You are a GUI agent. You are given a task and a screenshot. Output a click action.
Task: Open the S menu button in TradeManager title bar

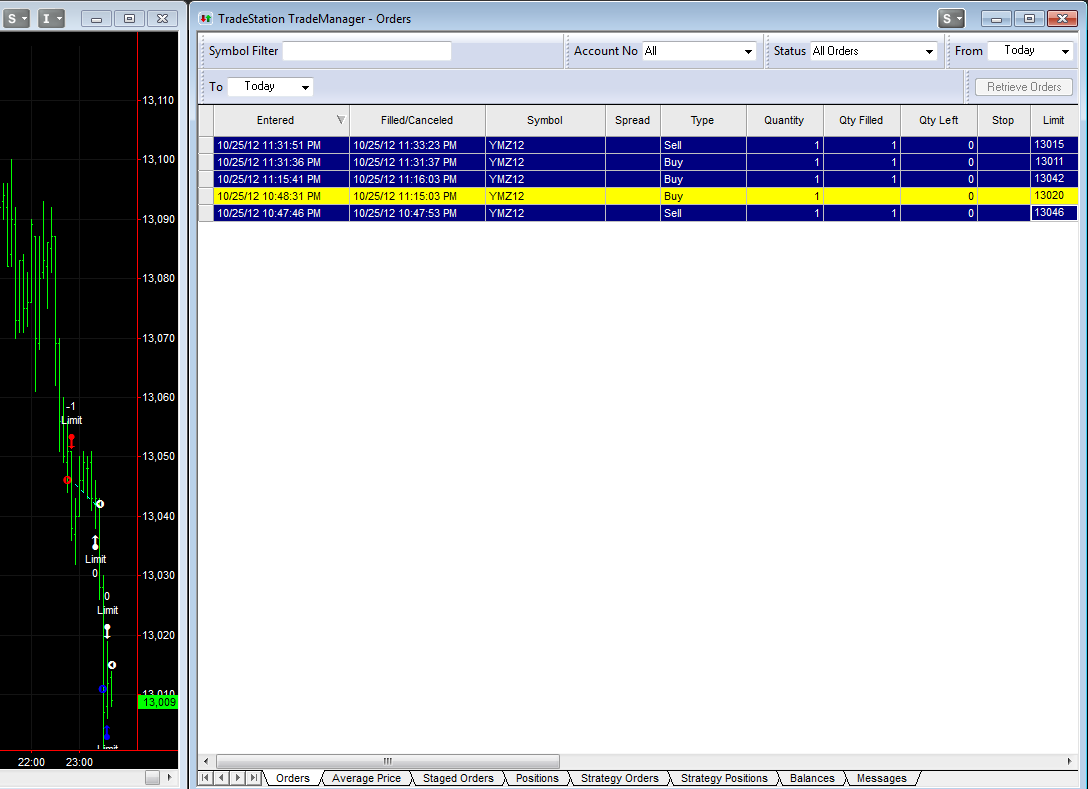coord(951,19)
